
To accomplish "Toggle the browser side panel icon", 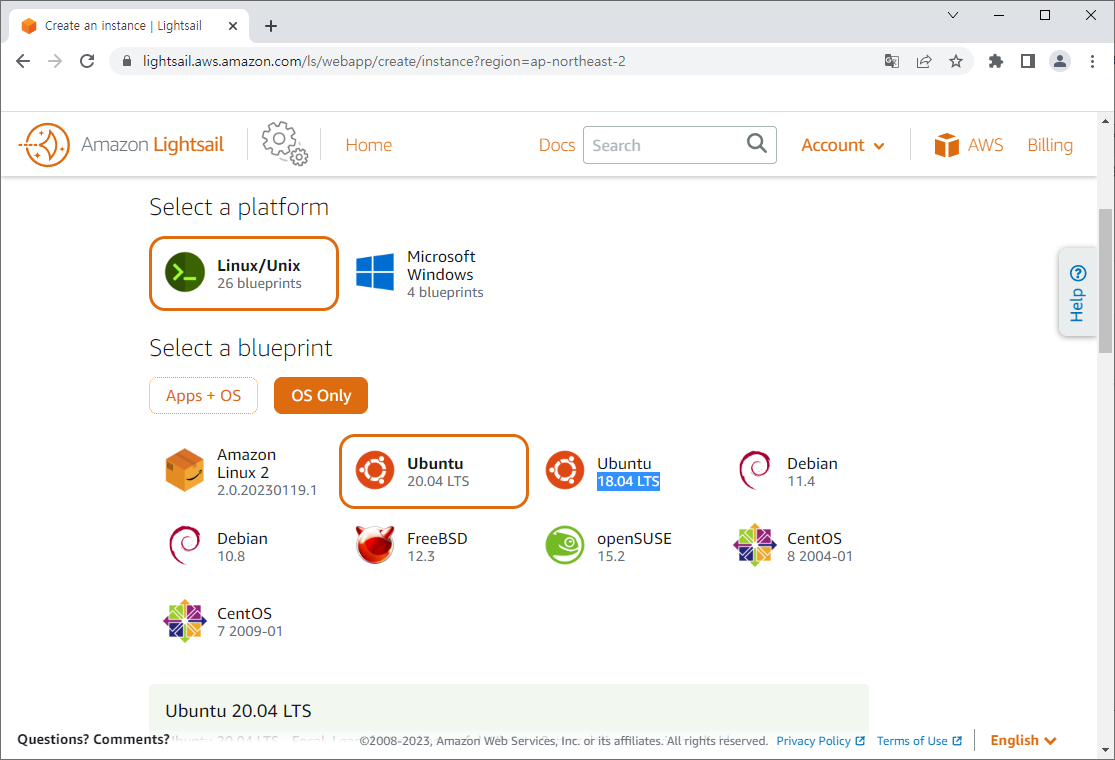I will 1028,61.
